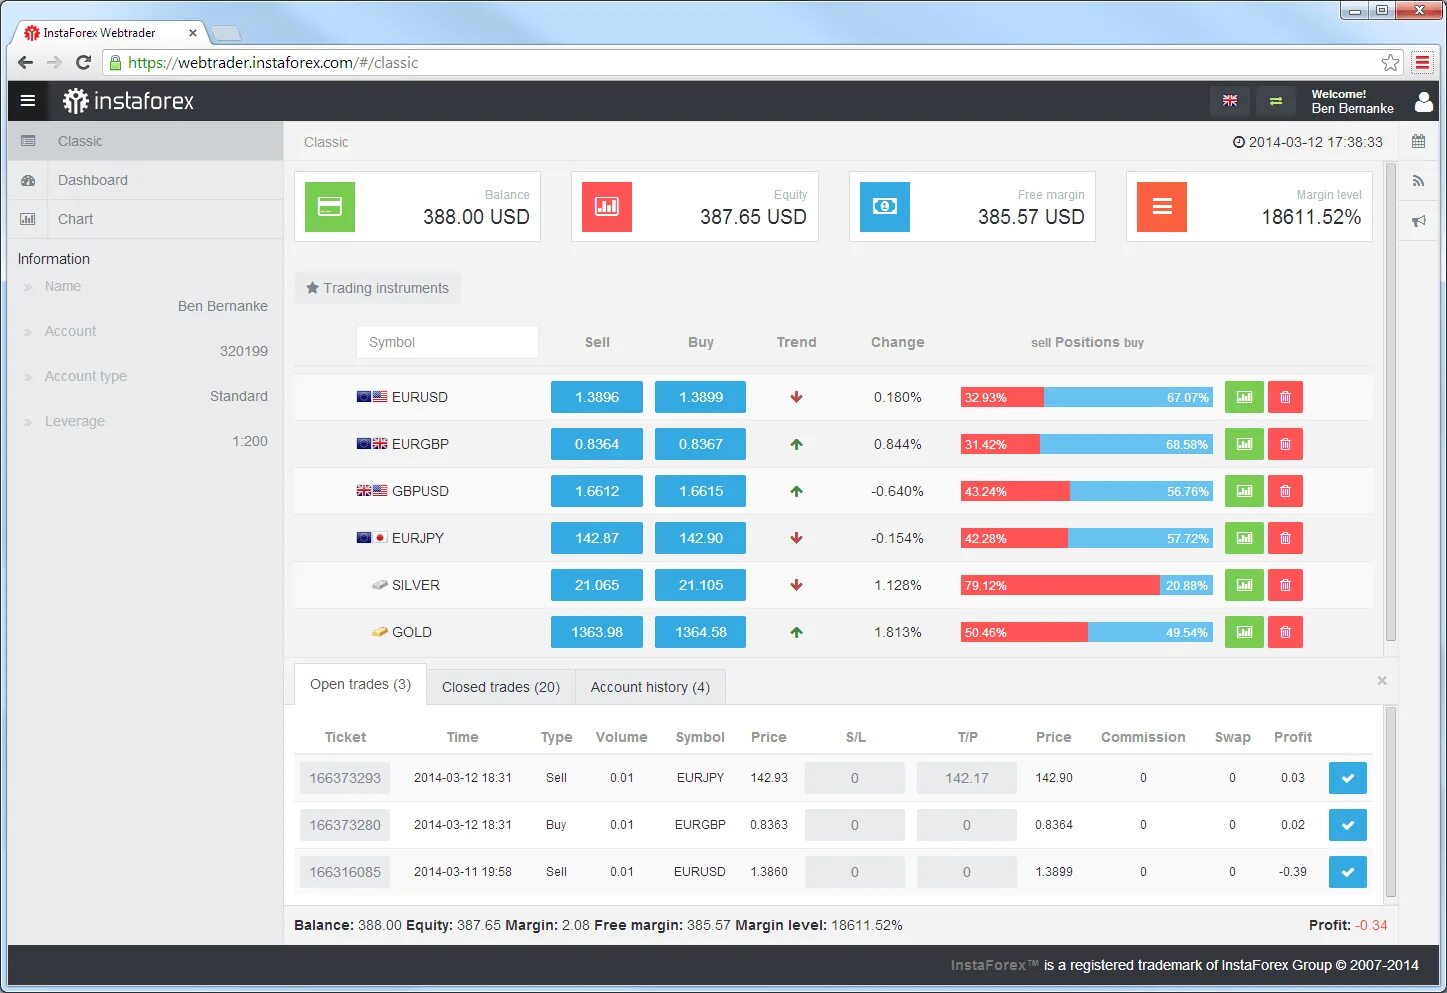Remove EURJPY using red trash icon
This screenshot has height=993, width=1447.
click(x=1285, y=538)
